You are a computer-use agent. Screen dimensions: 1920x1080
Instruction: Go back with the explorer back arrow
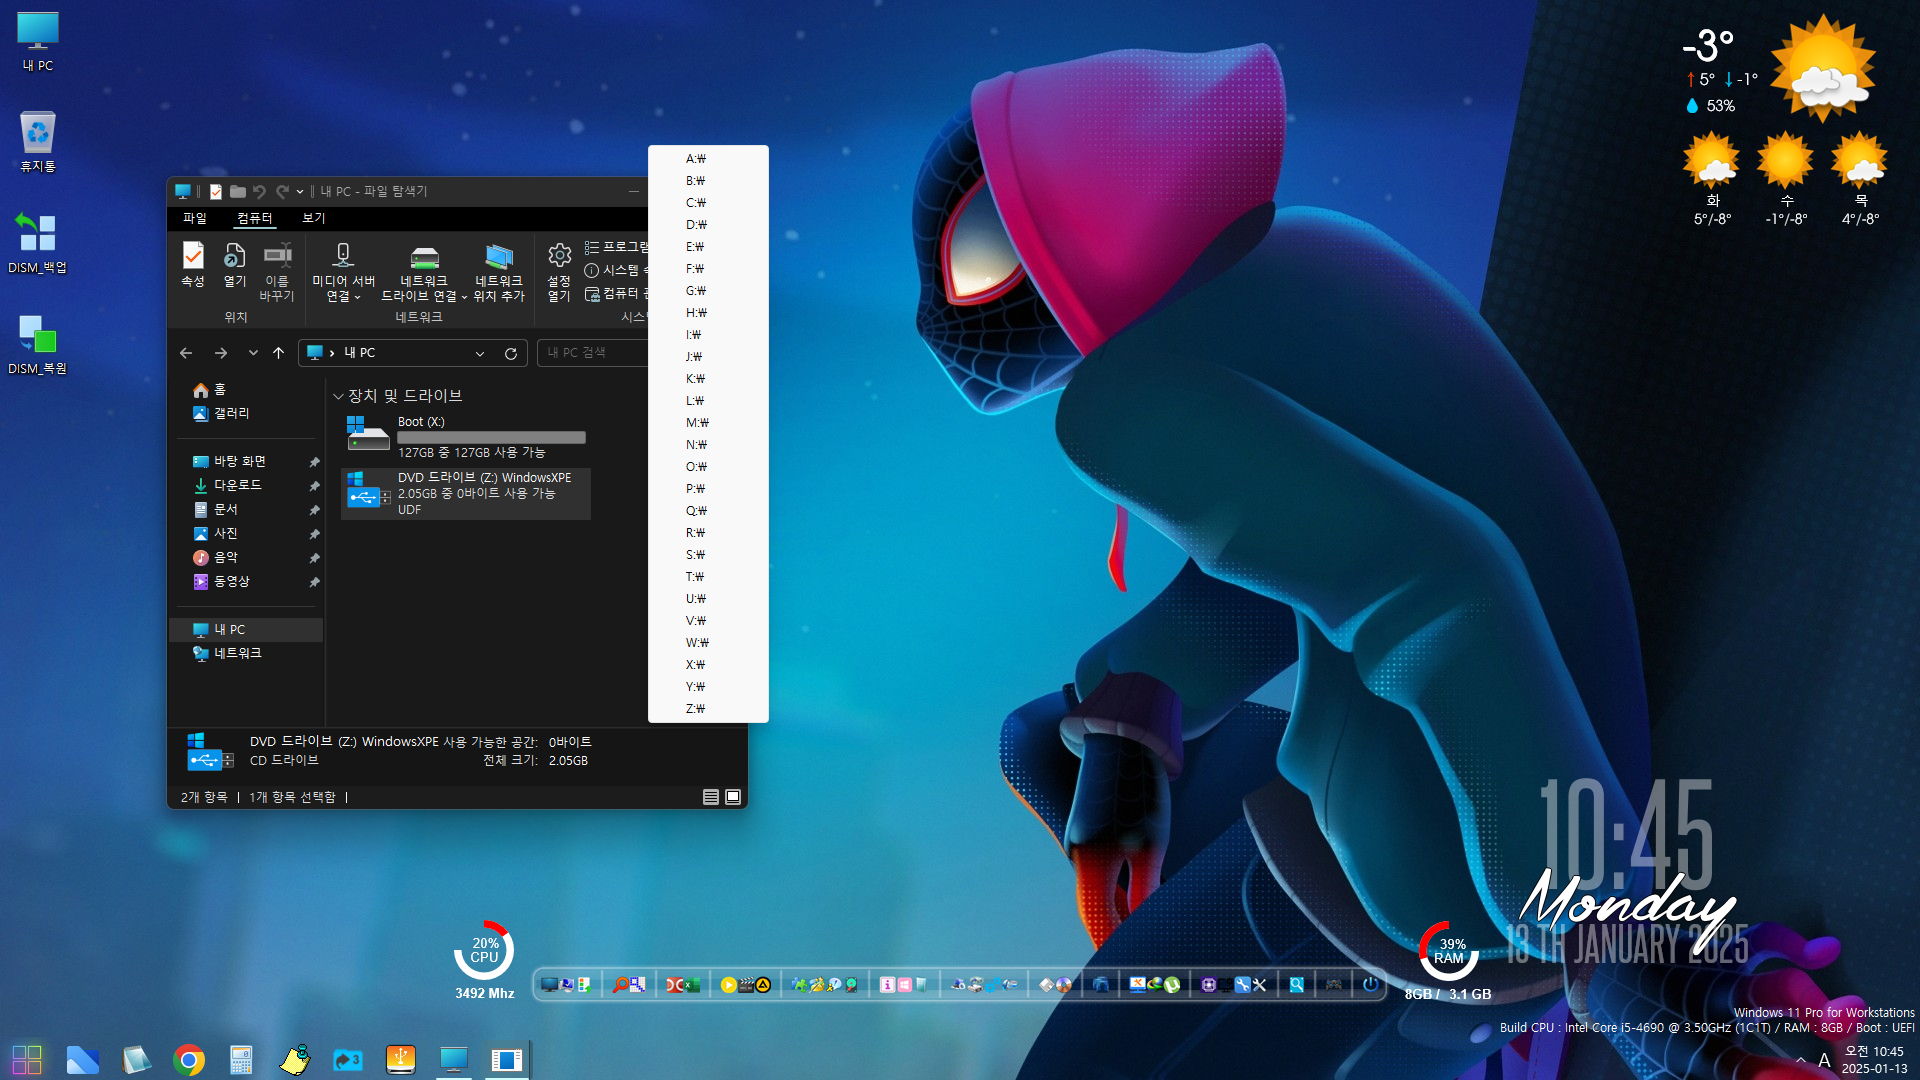186,353
